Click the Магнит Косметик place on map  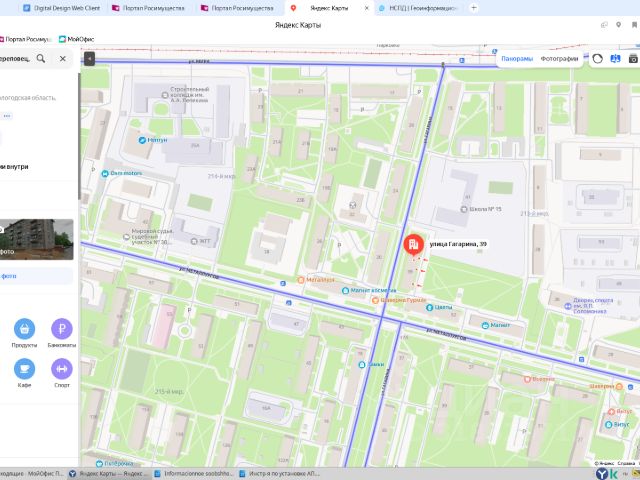(x=369, y=291)
